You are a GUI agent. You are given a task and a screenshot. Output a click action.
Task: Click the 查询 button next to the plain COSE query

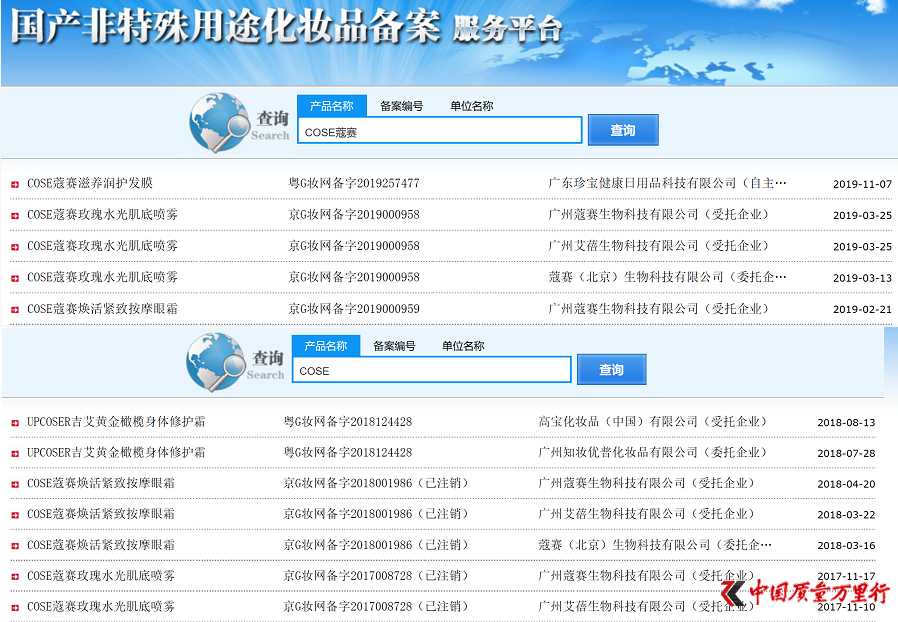tap(612, 369)
